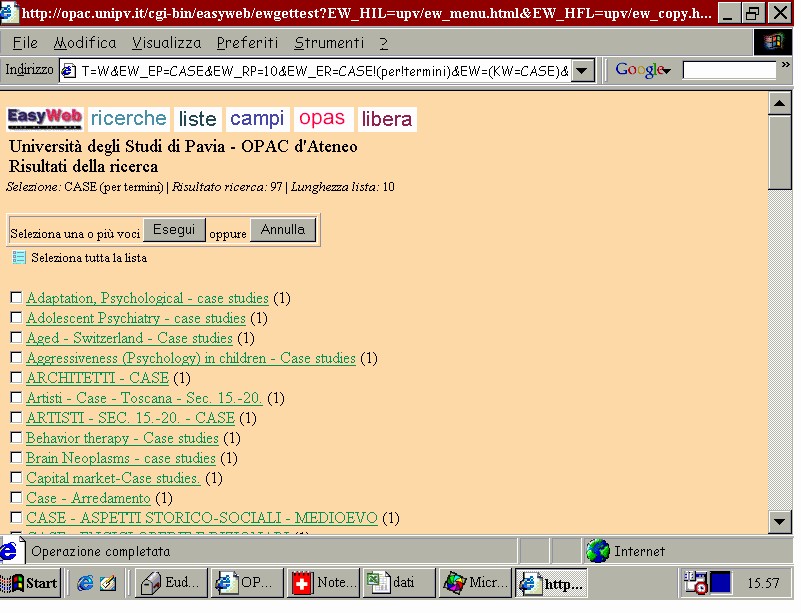Click the Esegui button

point(174,229)
